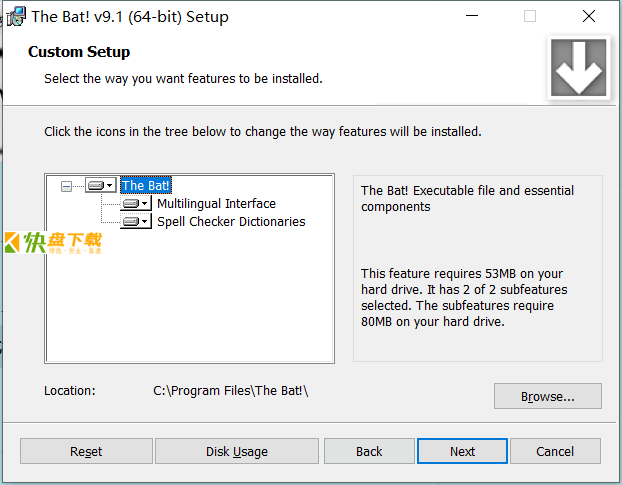Open Multilingual Interface install-state dropdown
The image size is (622, 485).
tap(136, 203)
